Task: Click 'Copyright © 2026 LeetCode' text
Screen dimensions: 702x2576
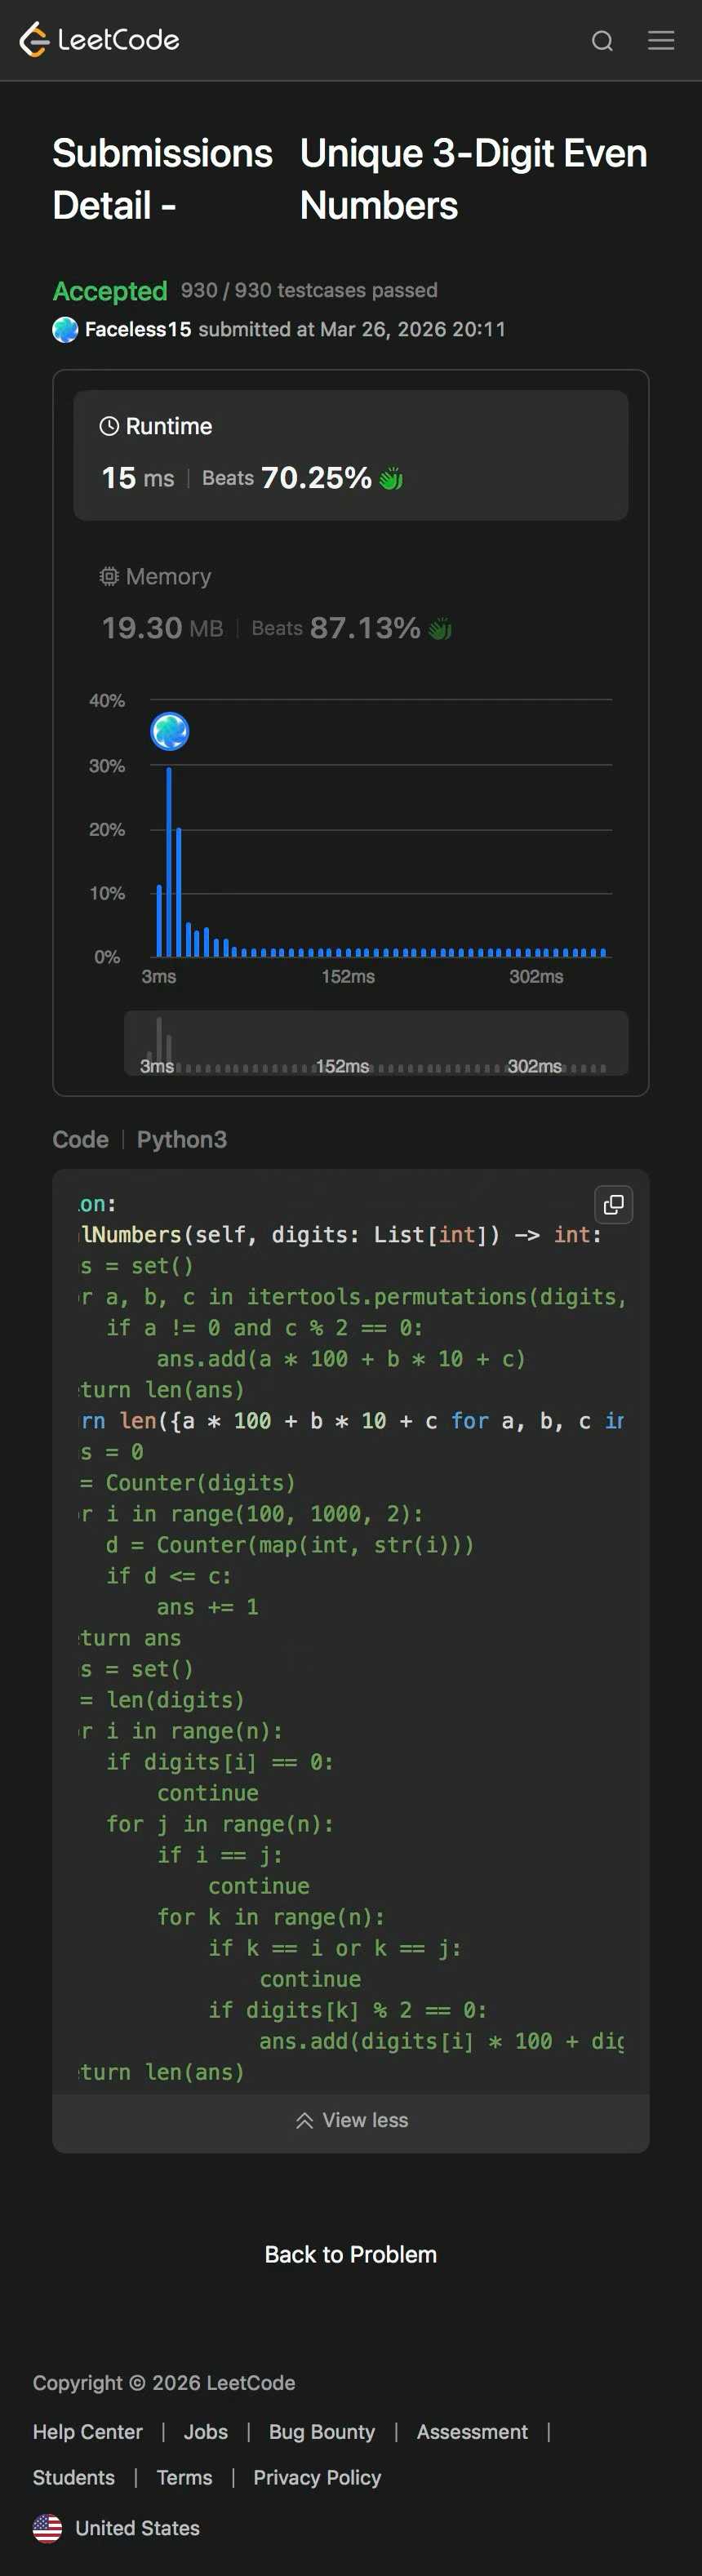Action: [164, 2383]
